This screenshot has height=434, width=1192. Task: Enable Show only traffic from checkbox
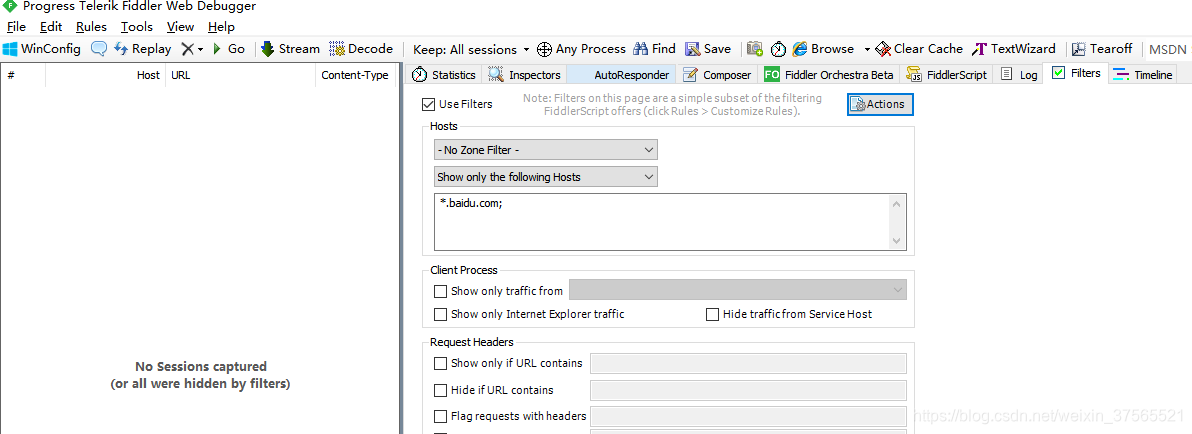440,291
